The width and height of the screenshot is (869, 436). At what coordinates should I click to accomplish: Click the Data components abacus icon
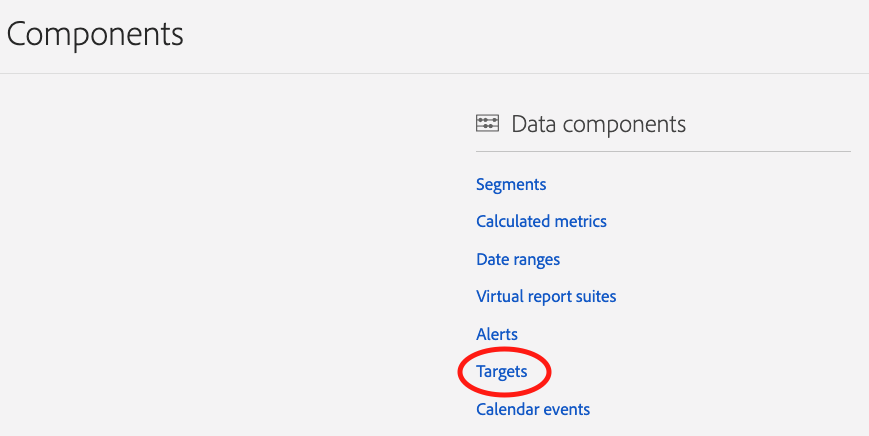487,124
